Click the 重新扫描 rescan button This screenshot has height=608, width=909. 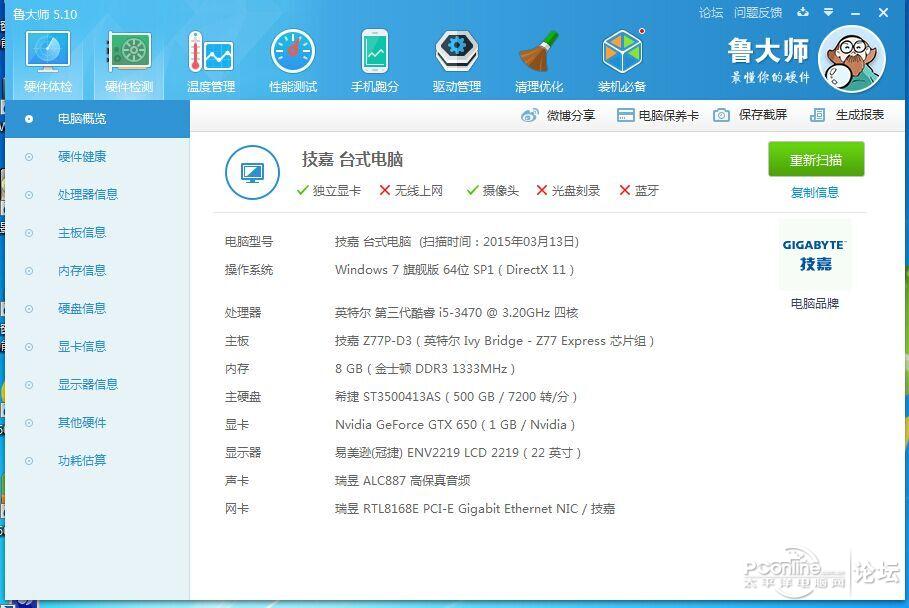click(x=816, y=159)
